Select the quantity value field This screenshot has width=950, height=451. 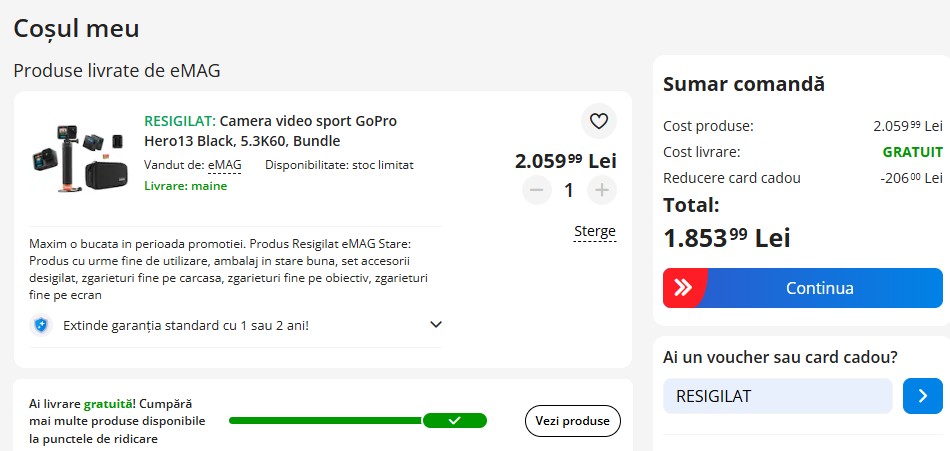click(x=569, y=190)
